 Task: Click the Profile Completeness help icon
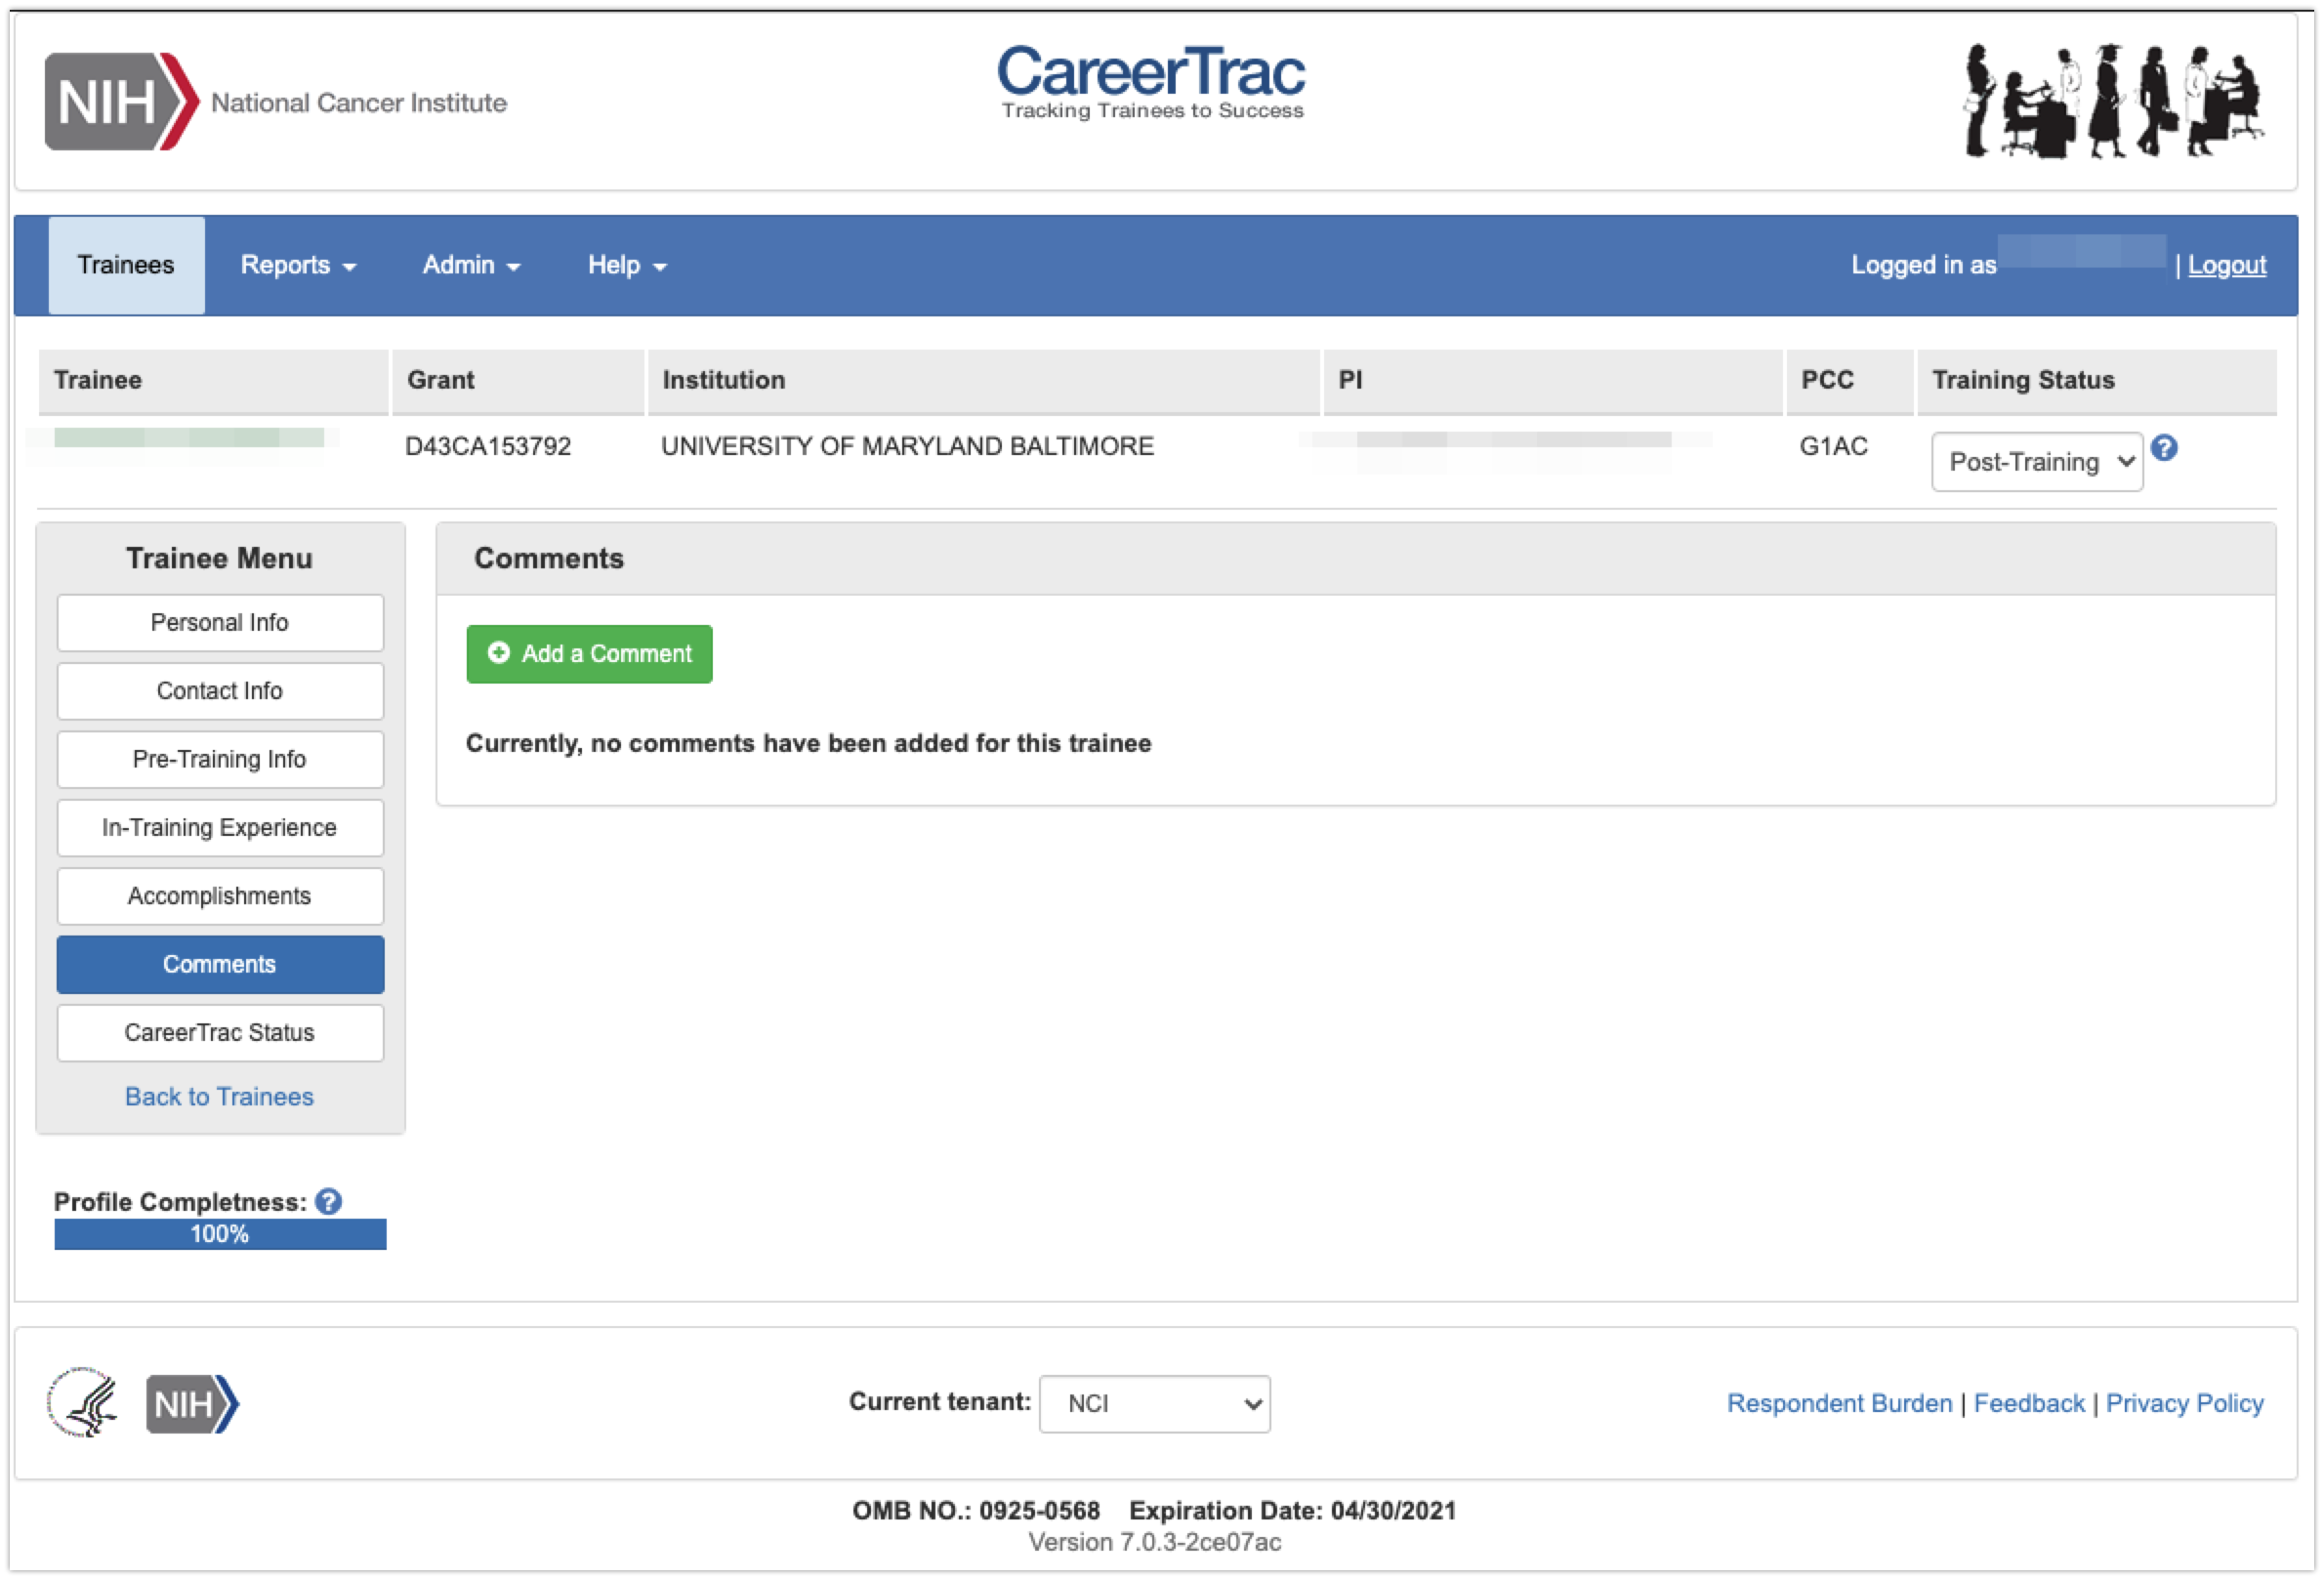328,1201
